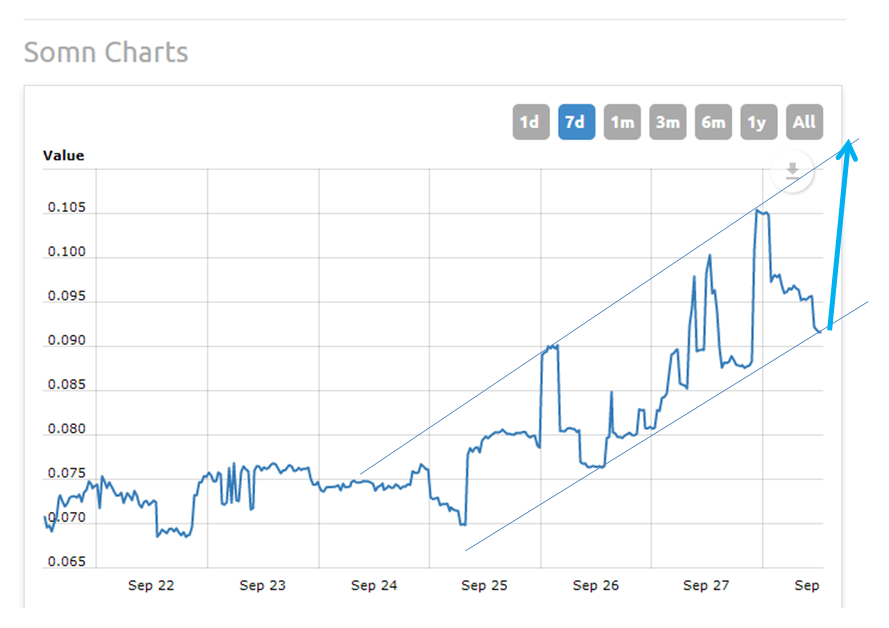Screen dimensions: 889x628
Task: Display All-time chart data
Action: pos(804,122)
